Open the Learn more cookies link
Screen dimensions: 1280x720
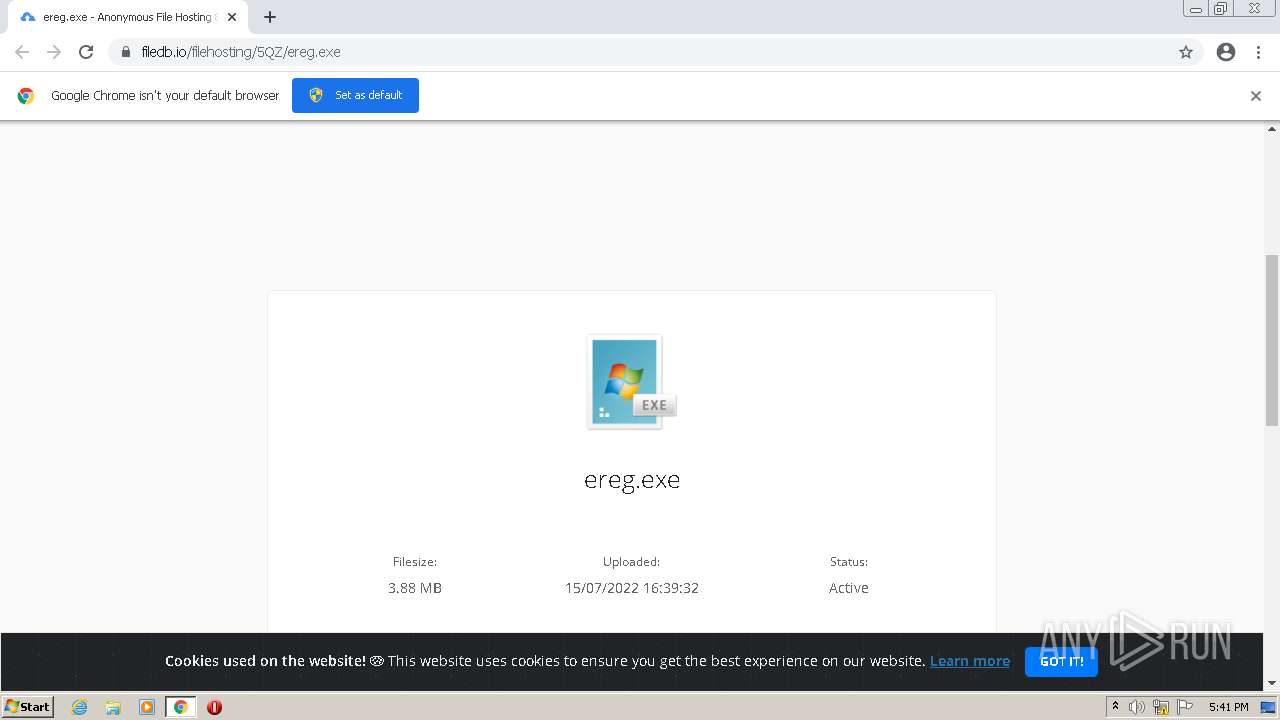(x=970, y=661)
